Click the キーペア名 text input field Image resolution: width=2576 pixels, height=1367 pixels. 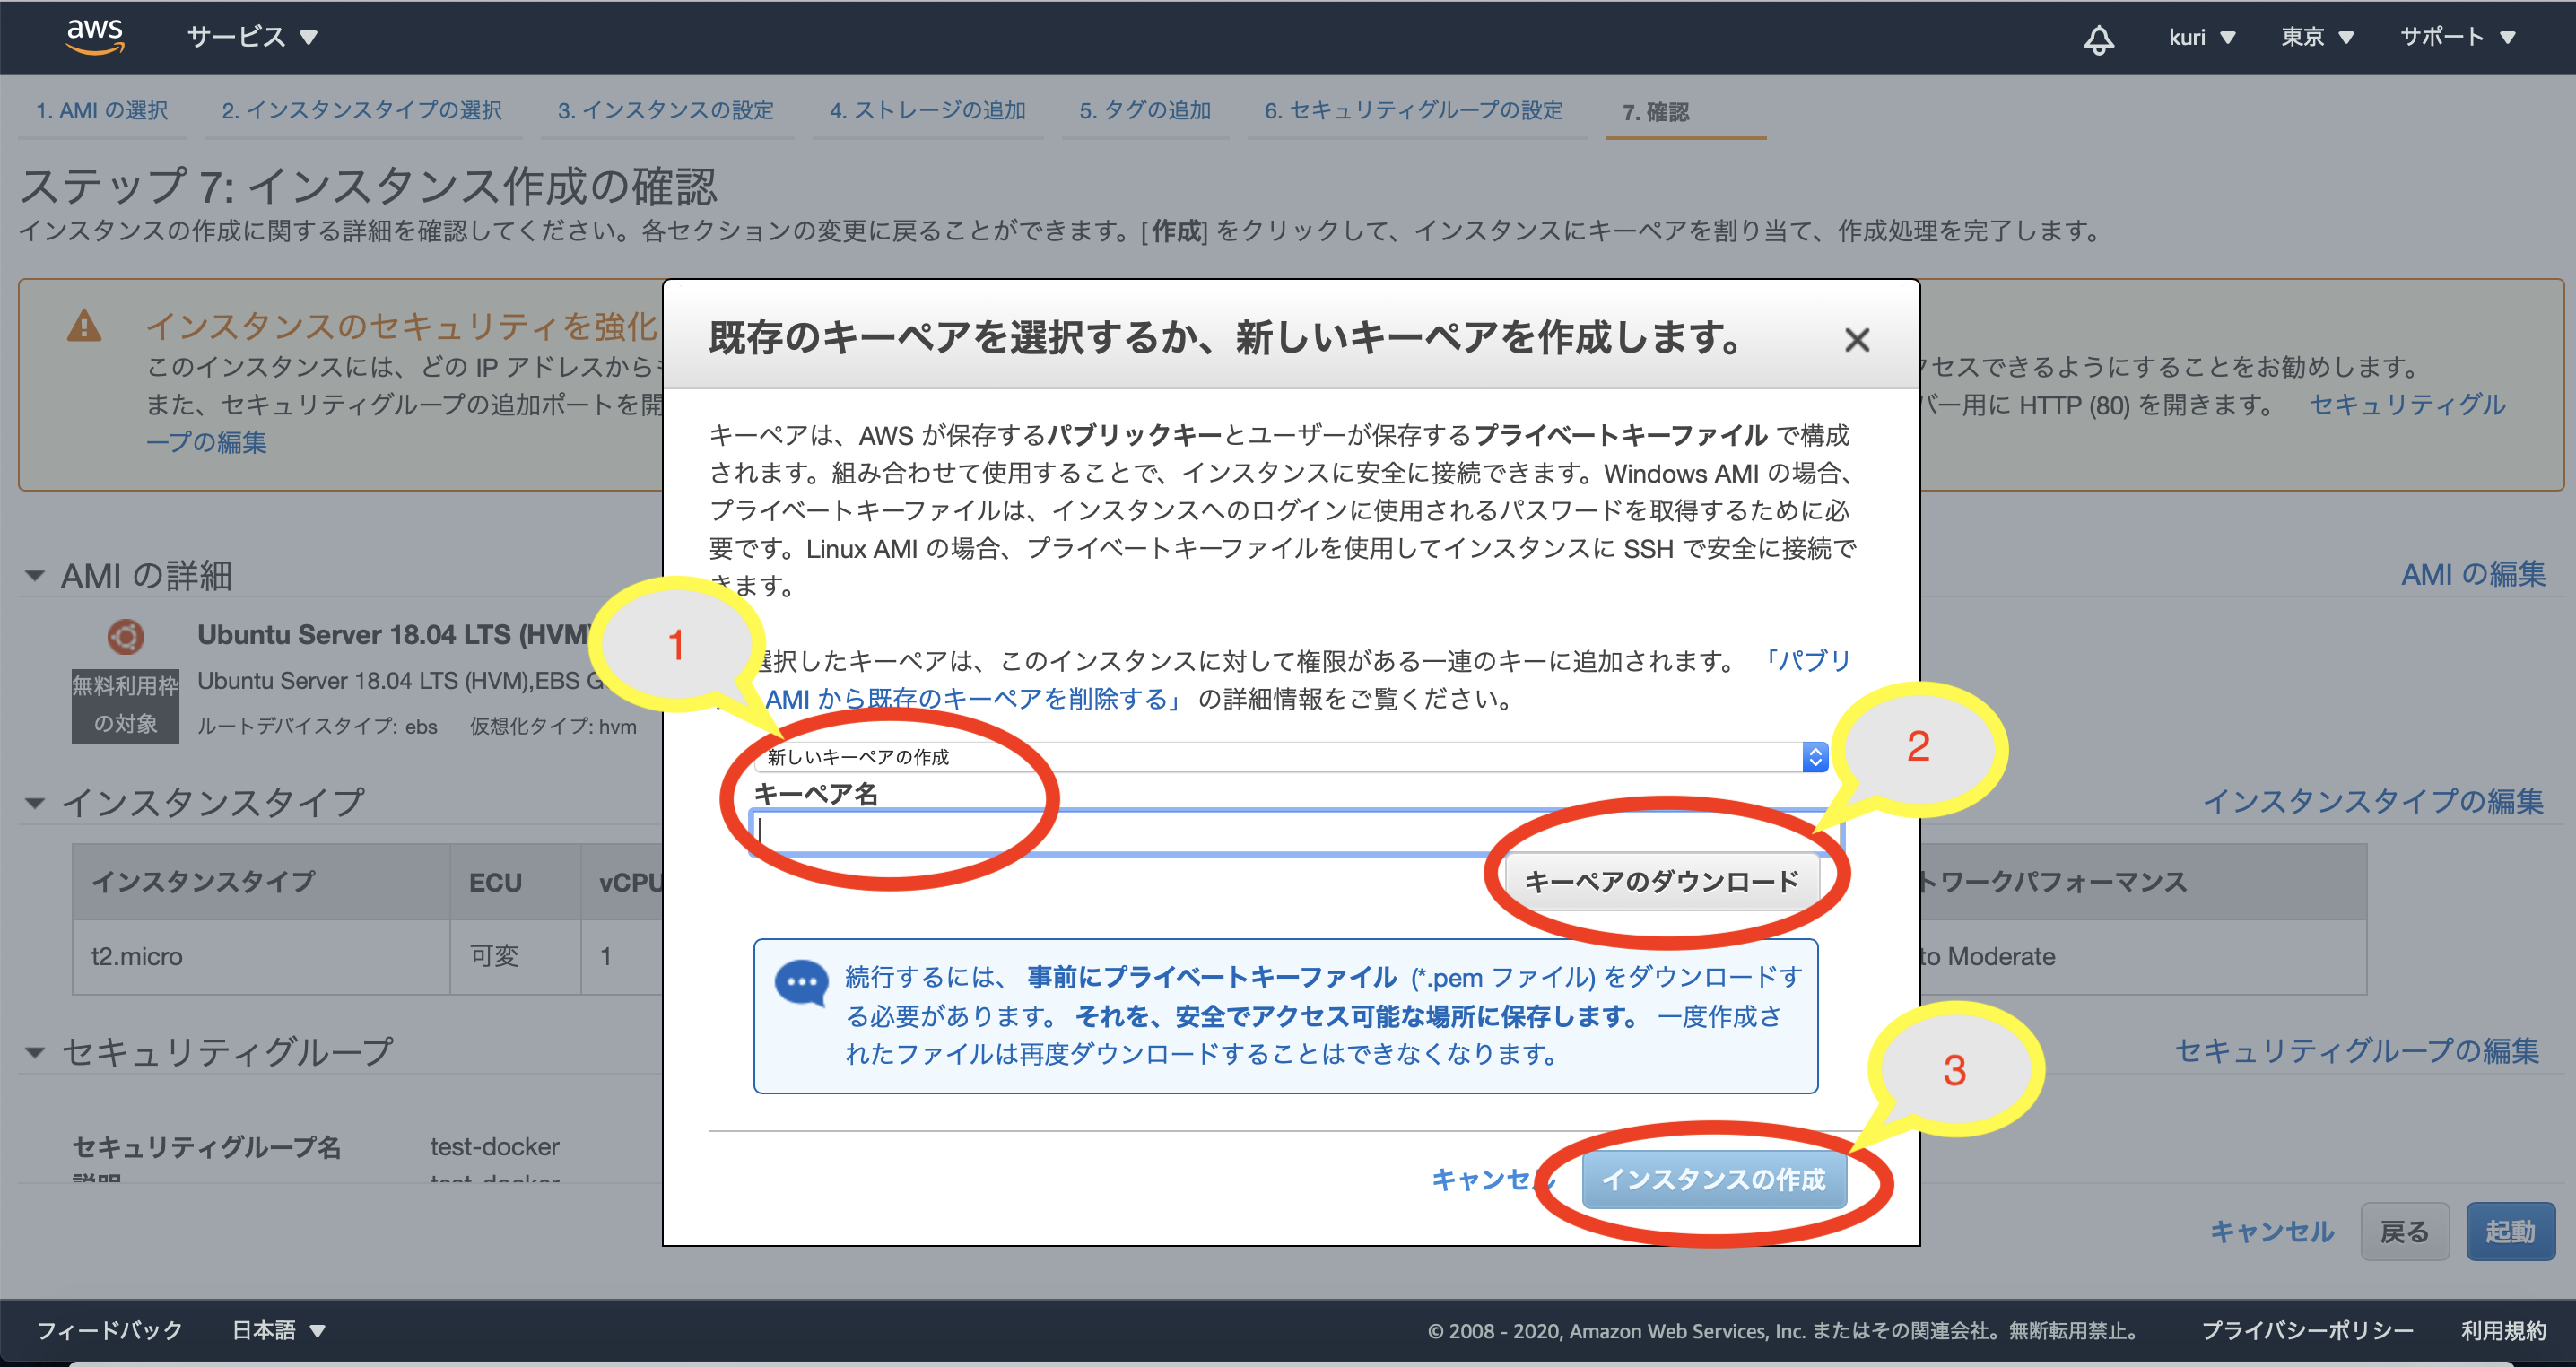pyautogui.click(x=1295, y=831)
